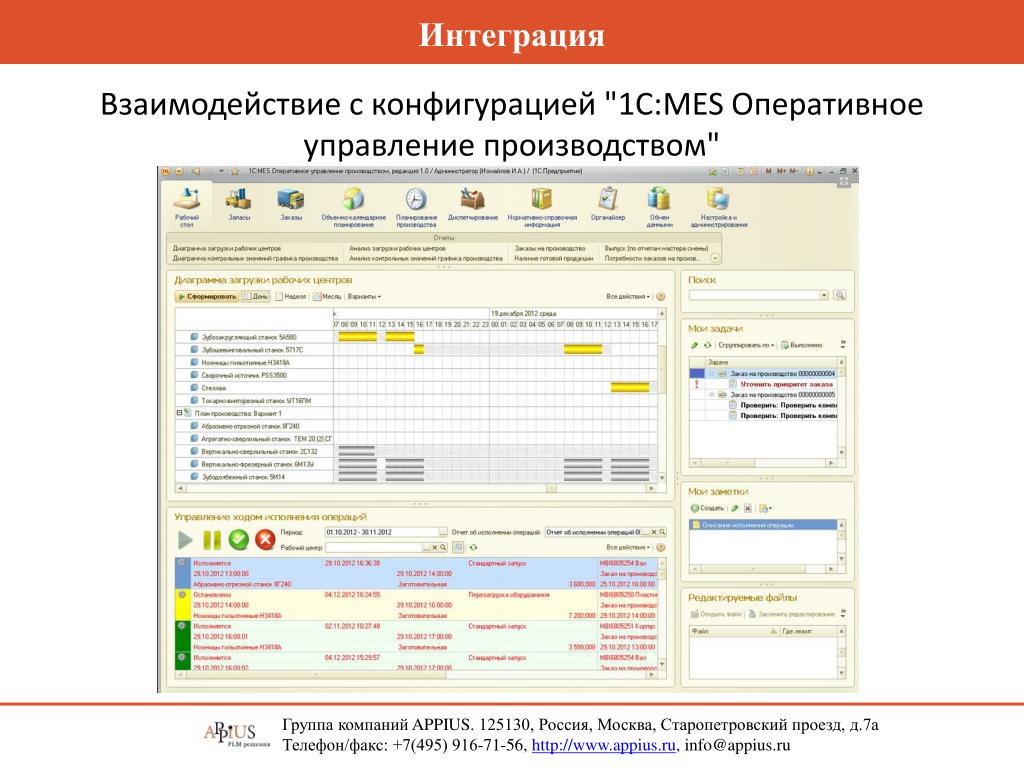1024x768 pixels.
Task: Toggle the День period view
Action: point(256,296)
